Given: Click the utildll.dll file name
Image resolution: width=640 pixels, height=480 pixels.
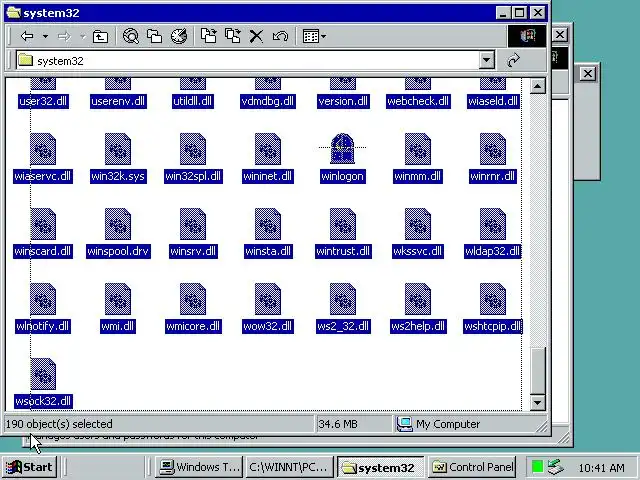Looking at the screenshot, I should tap(193, 101).
